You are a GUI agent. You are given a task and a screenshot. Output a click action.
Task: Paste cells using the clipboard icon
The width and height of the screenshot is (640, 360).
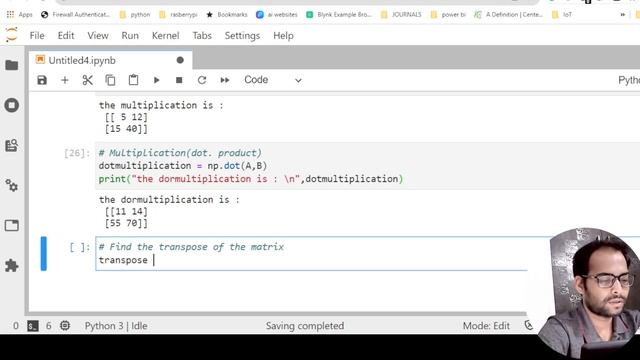(x=133, y=80)
